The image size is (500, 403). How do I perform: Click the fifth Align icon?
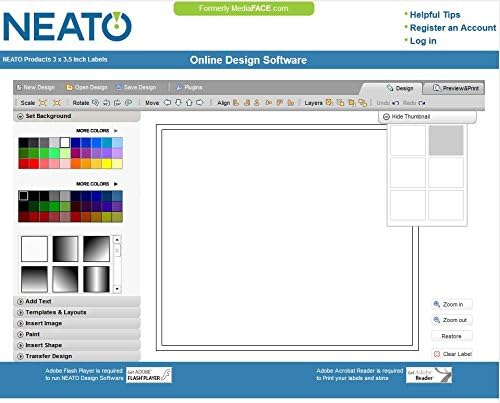pos(279,103)
